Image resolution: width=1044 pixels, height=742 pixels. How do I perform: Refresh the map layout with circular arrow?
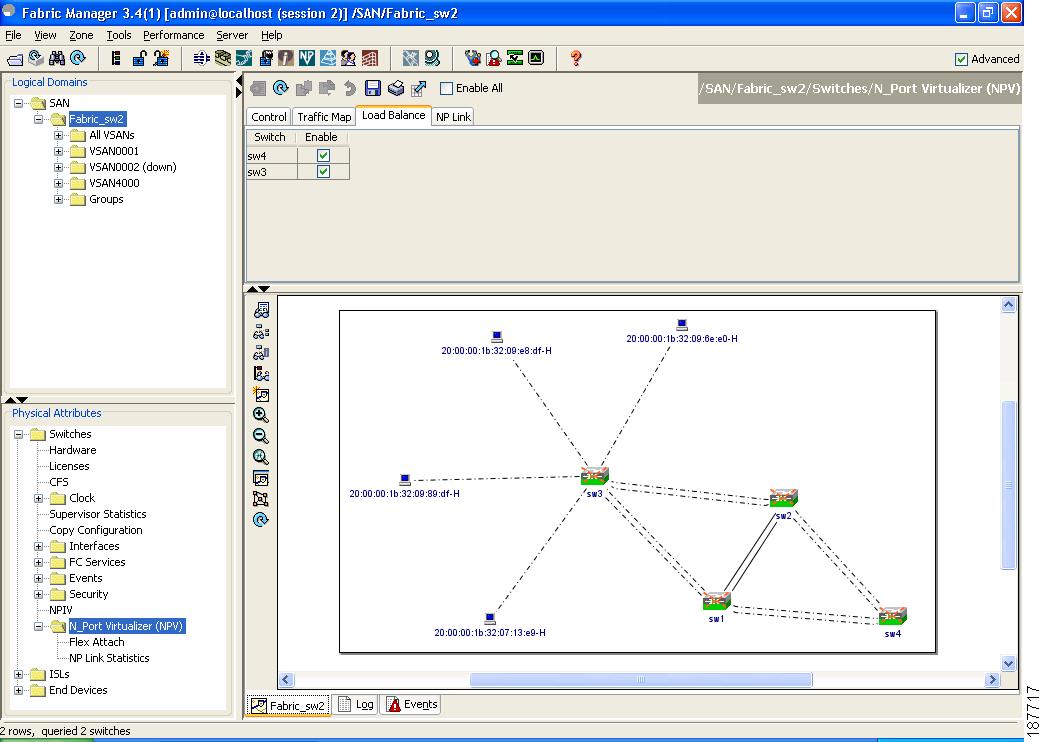(262, 519)
